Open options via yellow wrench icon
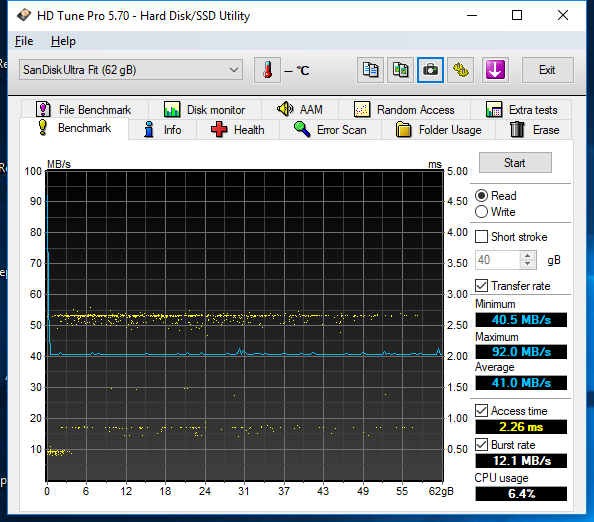 coord(460,70)
